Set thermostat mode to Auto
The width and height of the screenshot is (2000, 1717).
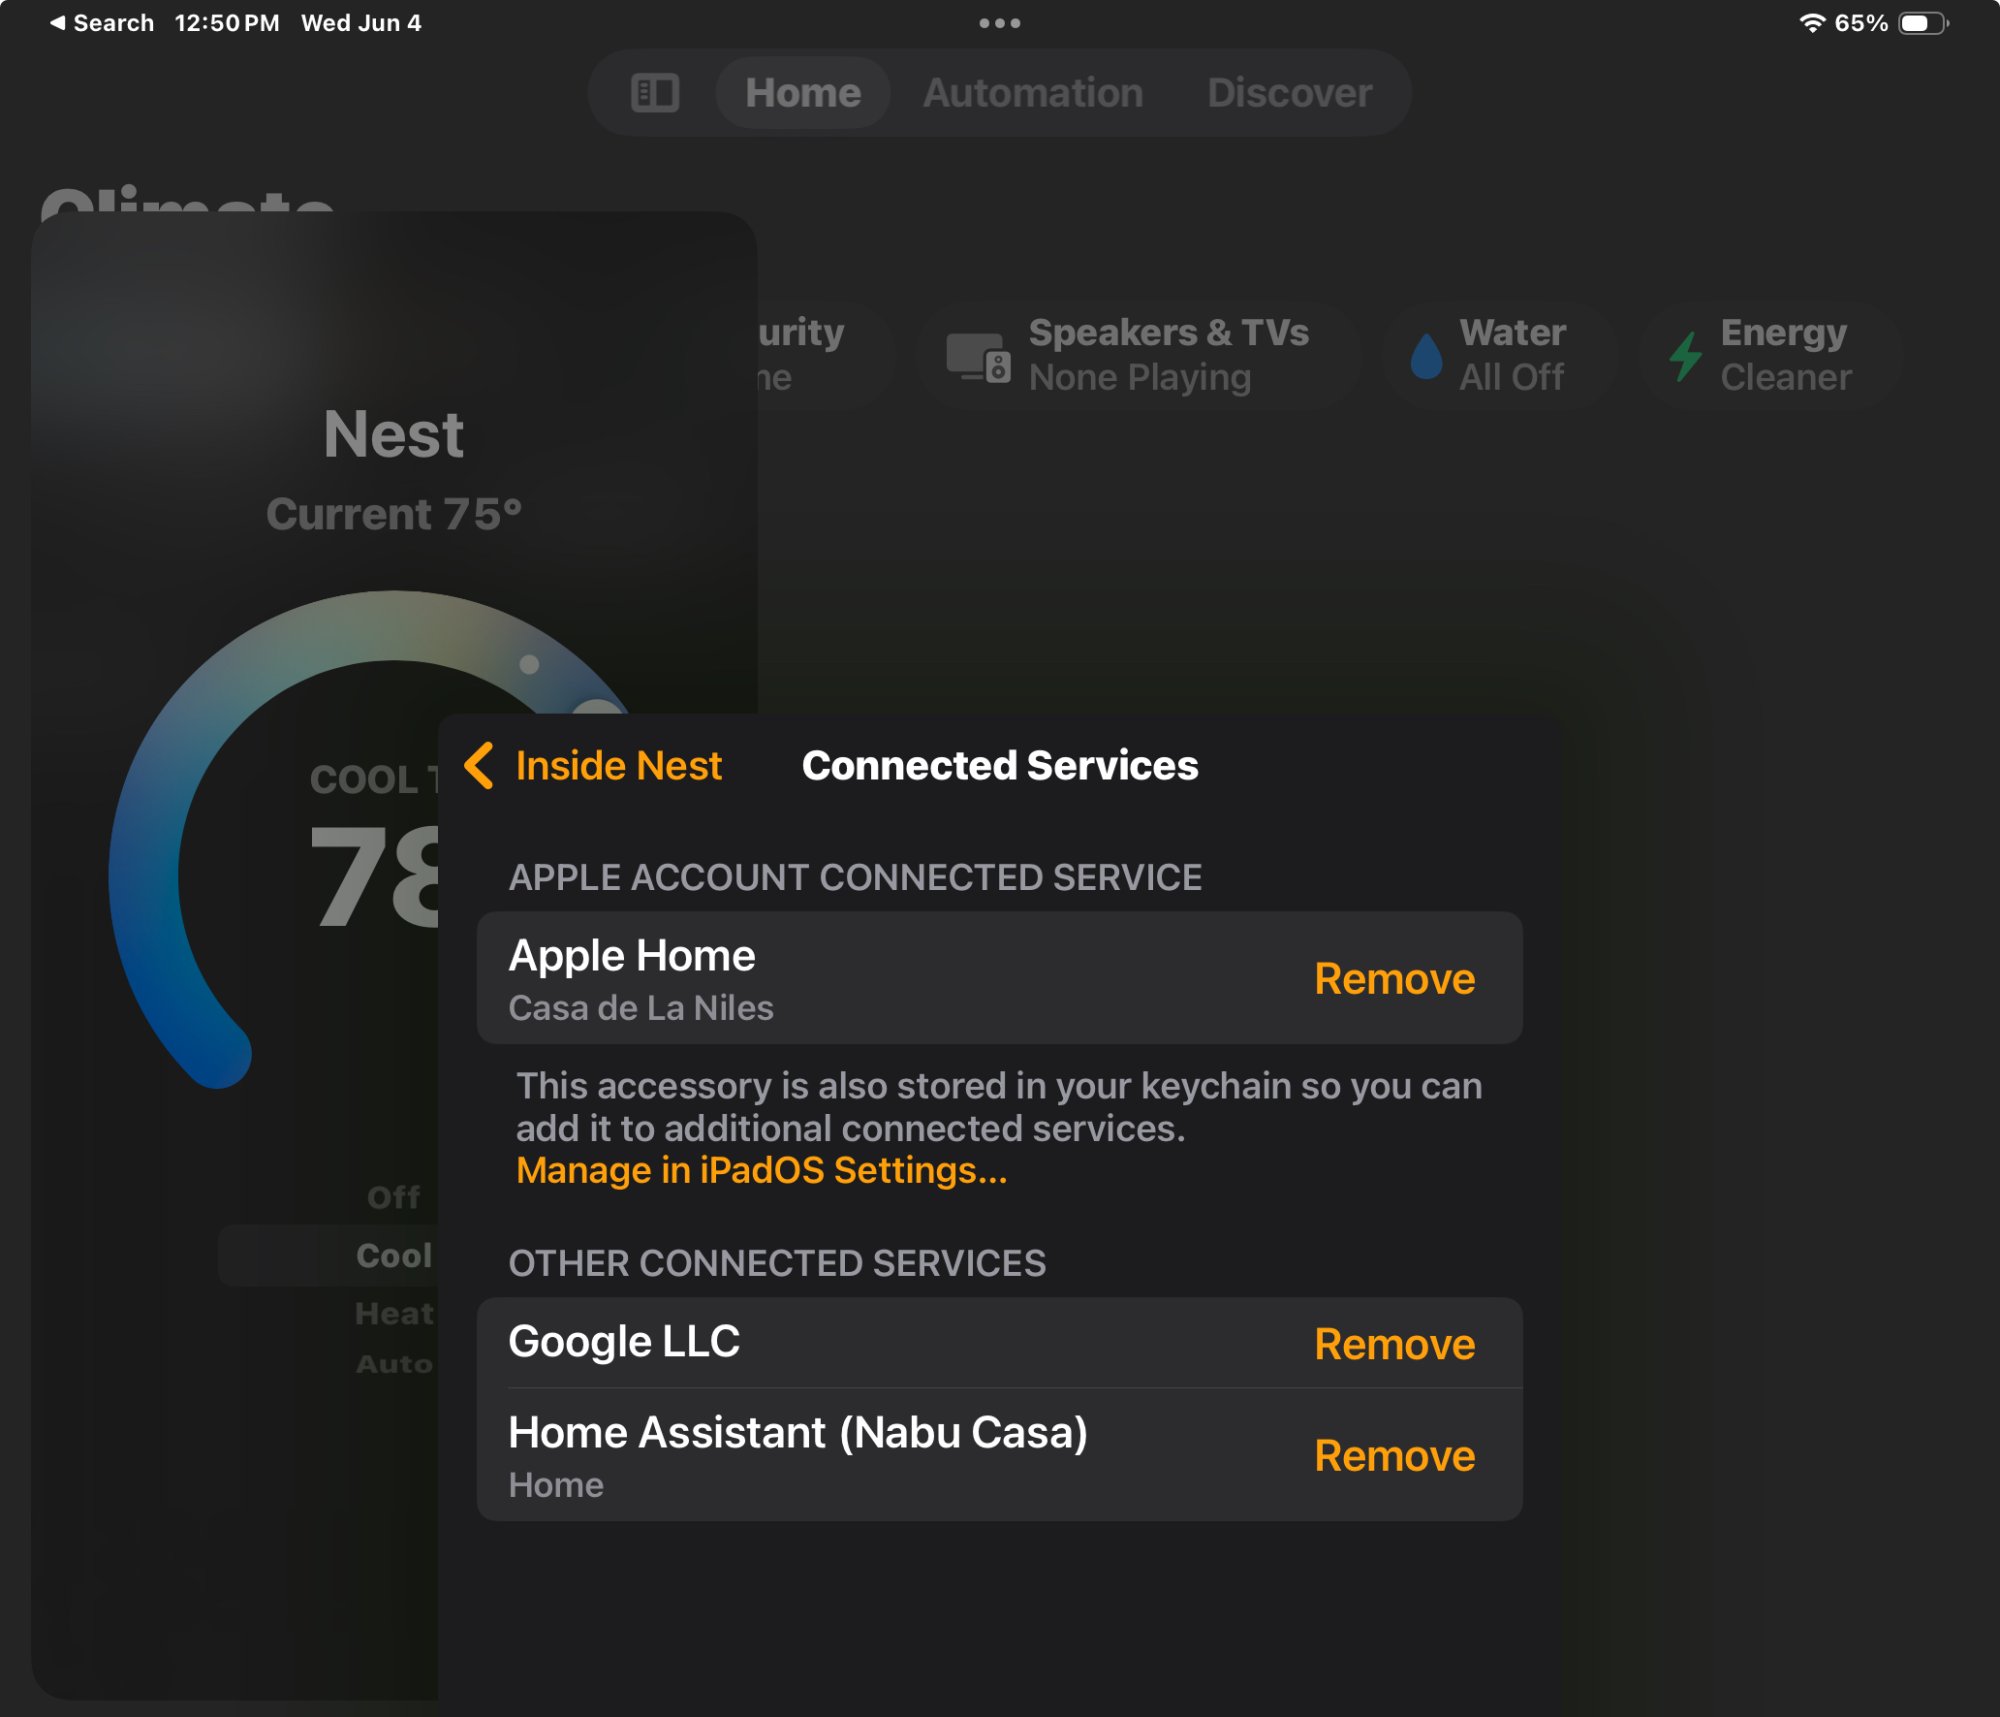393,1364
